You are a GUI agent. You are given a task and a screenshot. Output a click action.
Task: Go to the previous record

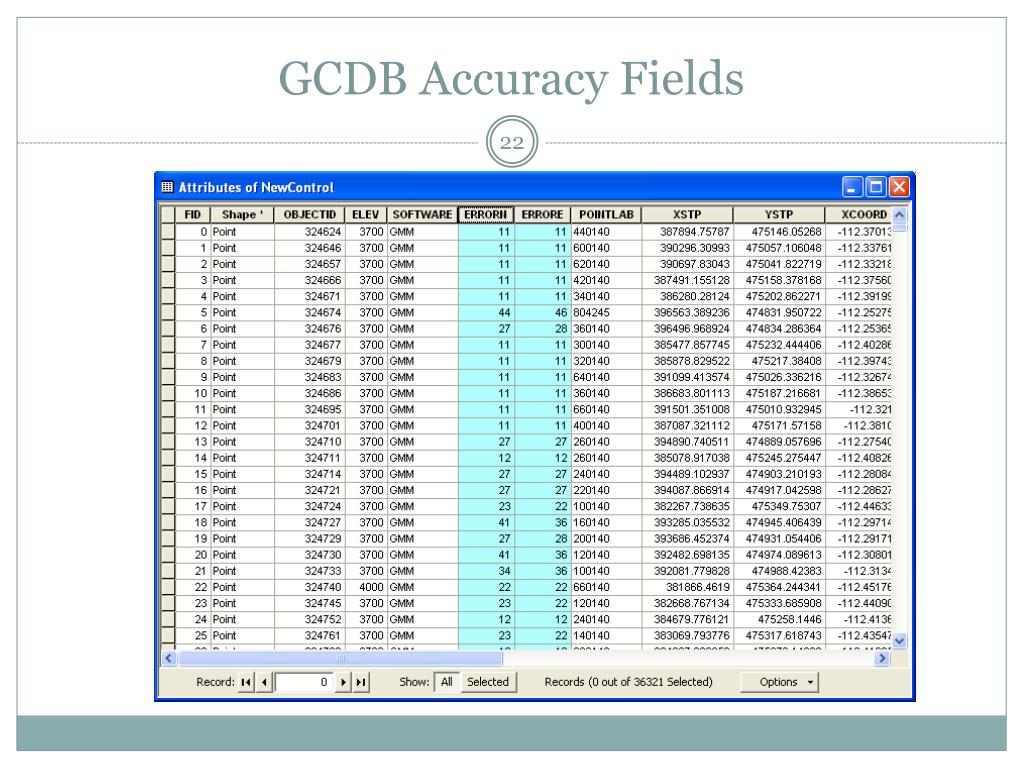264,682
